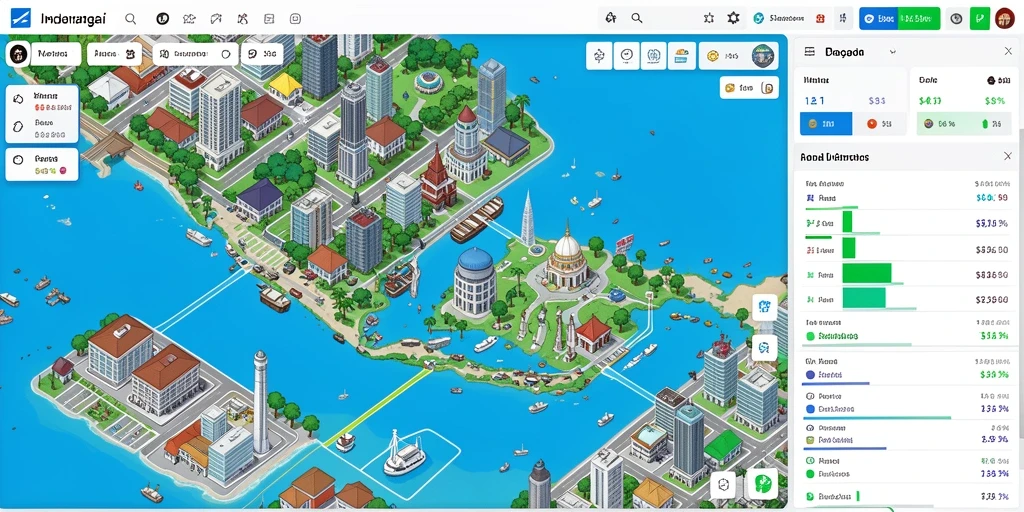This screenshot has height=512, width=1024.
Task: Click the magnifier icon in the grey header bar
Action: click(637, 18)
